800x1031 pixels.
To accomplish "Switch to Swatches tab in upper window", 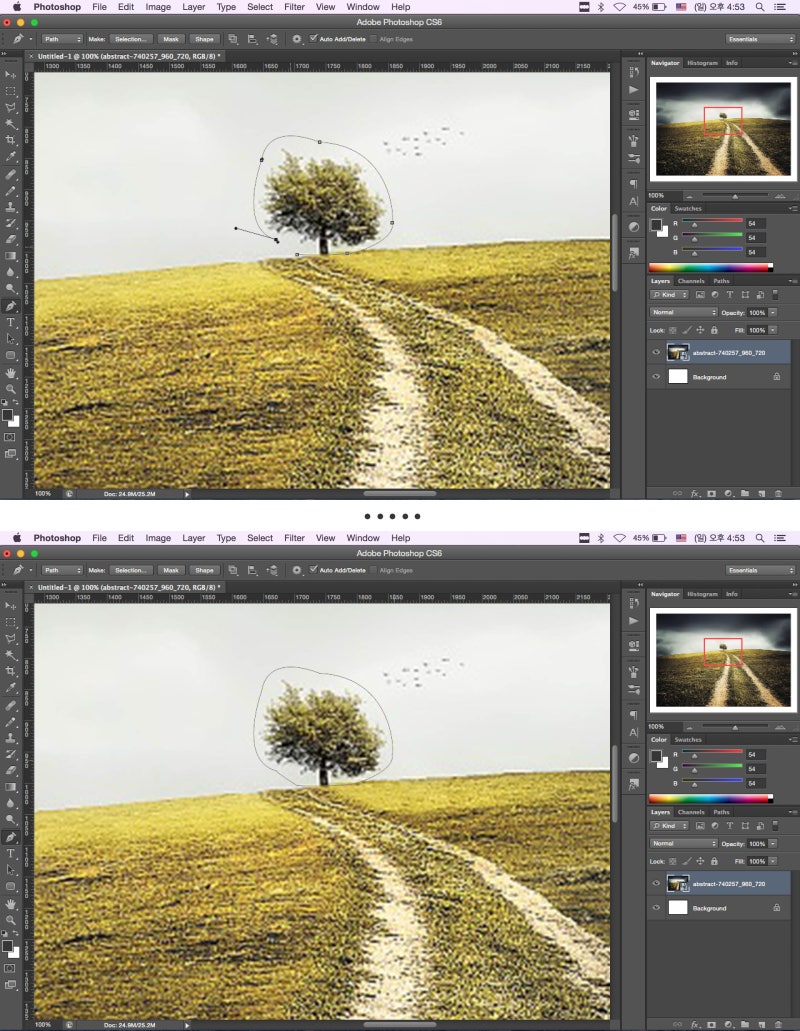I will pos(688,208).
